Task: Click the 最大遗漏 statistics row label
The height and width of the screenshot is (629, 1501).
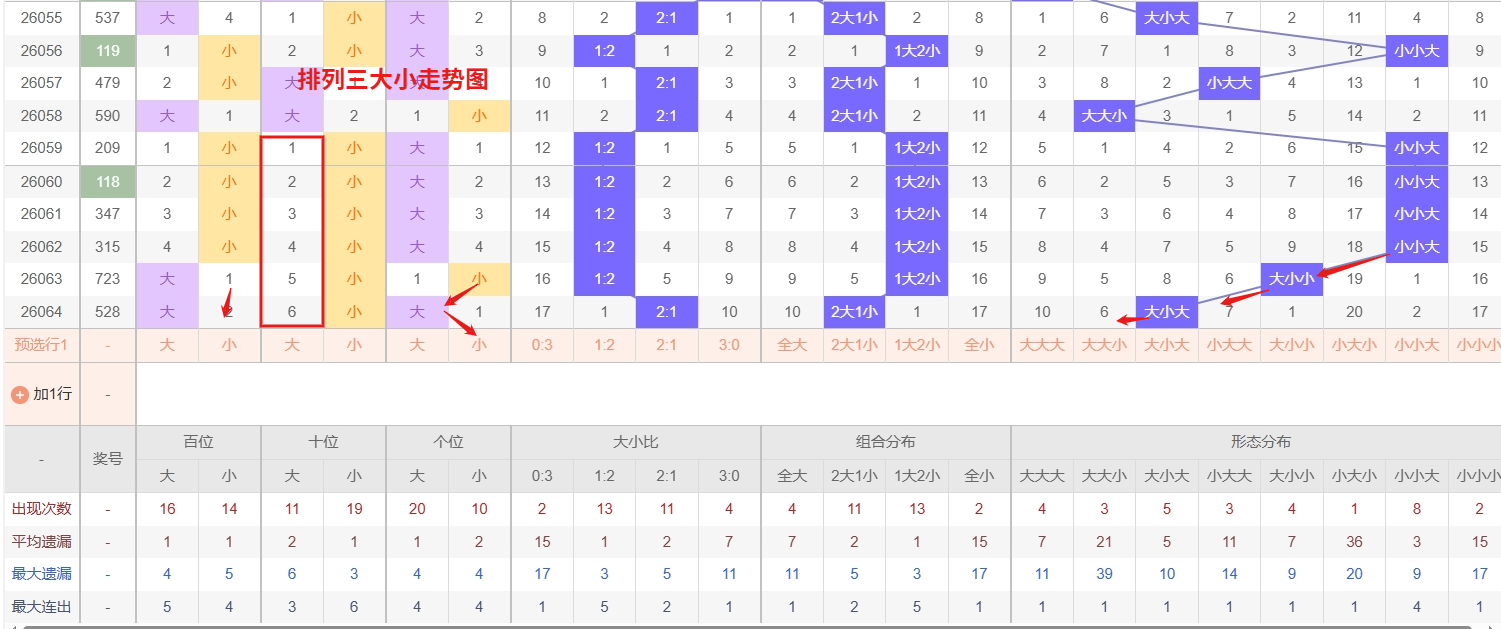Action: (x=41, y=574)
